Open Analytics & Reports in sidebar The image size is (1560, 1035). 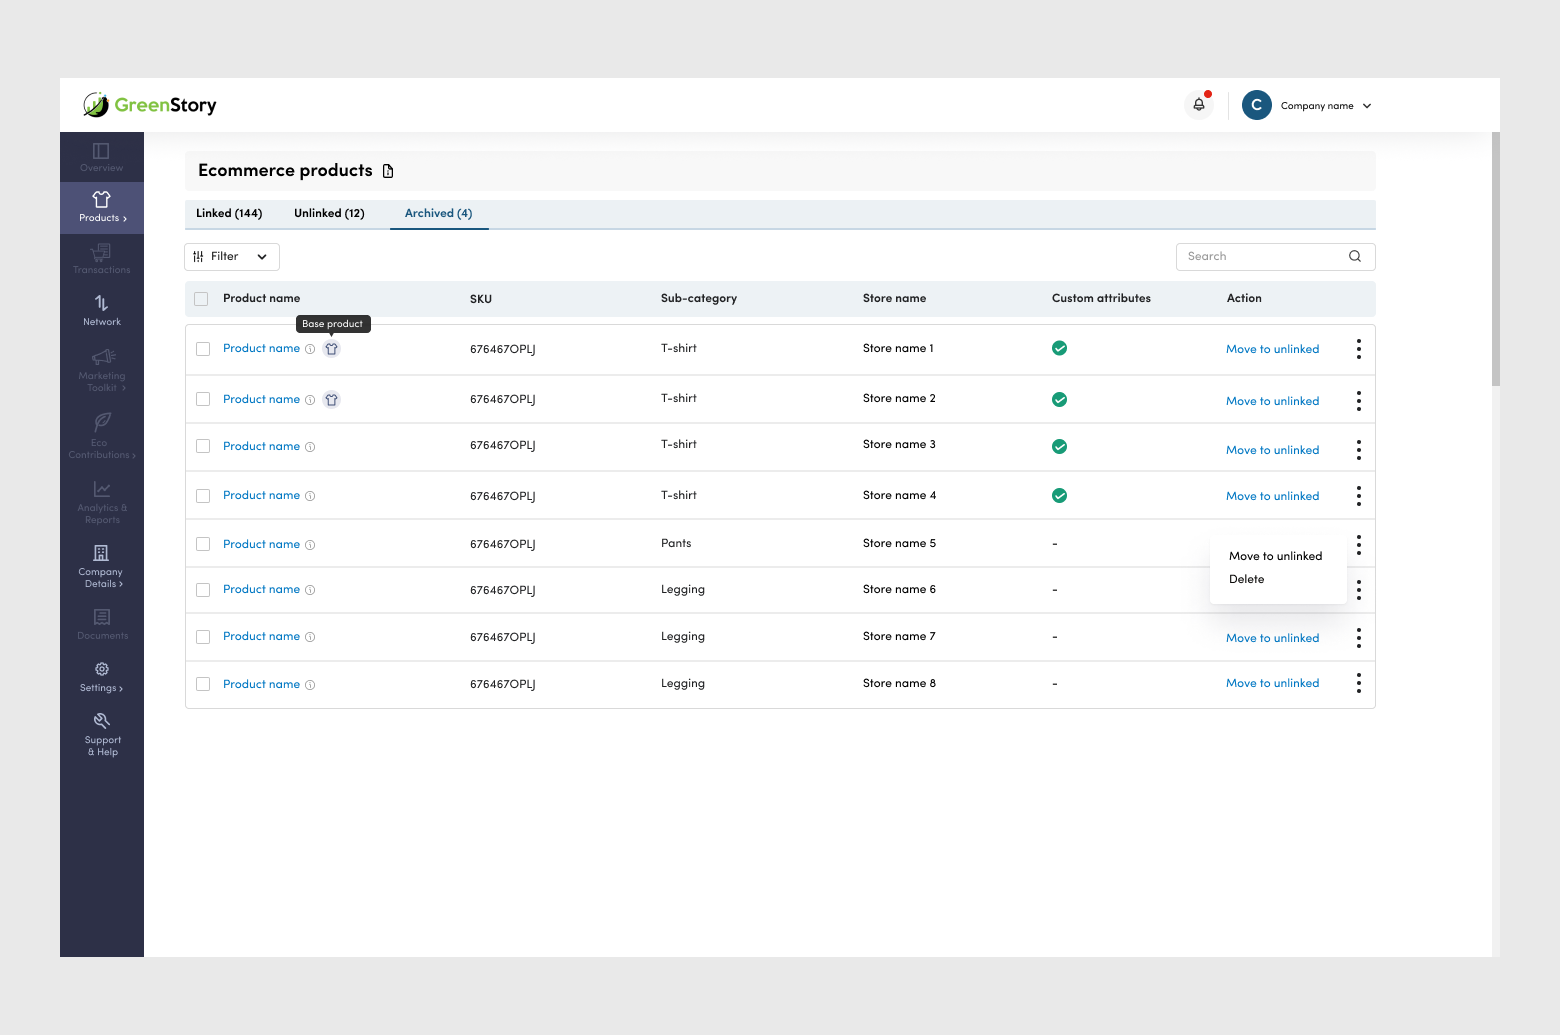click(101, 502)
